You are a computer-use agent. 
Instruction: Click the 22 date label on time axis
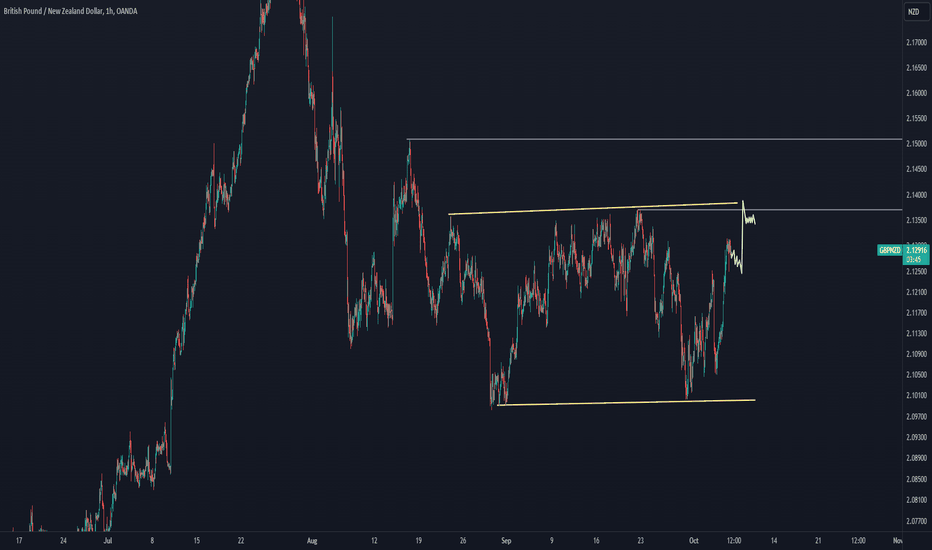tap(241, 540)
